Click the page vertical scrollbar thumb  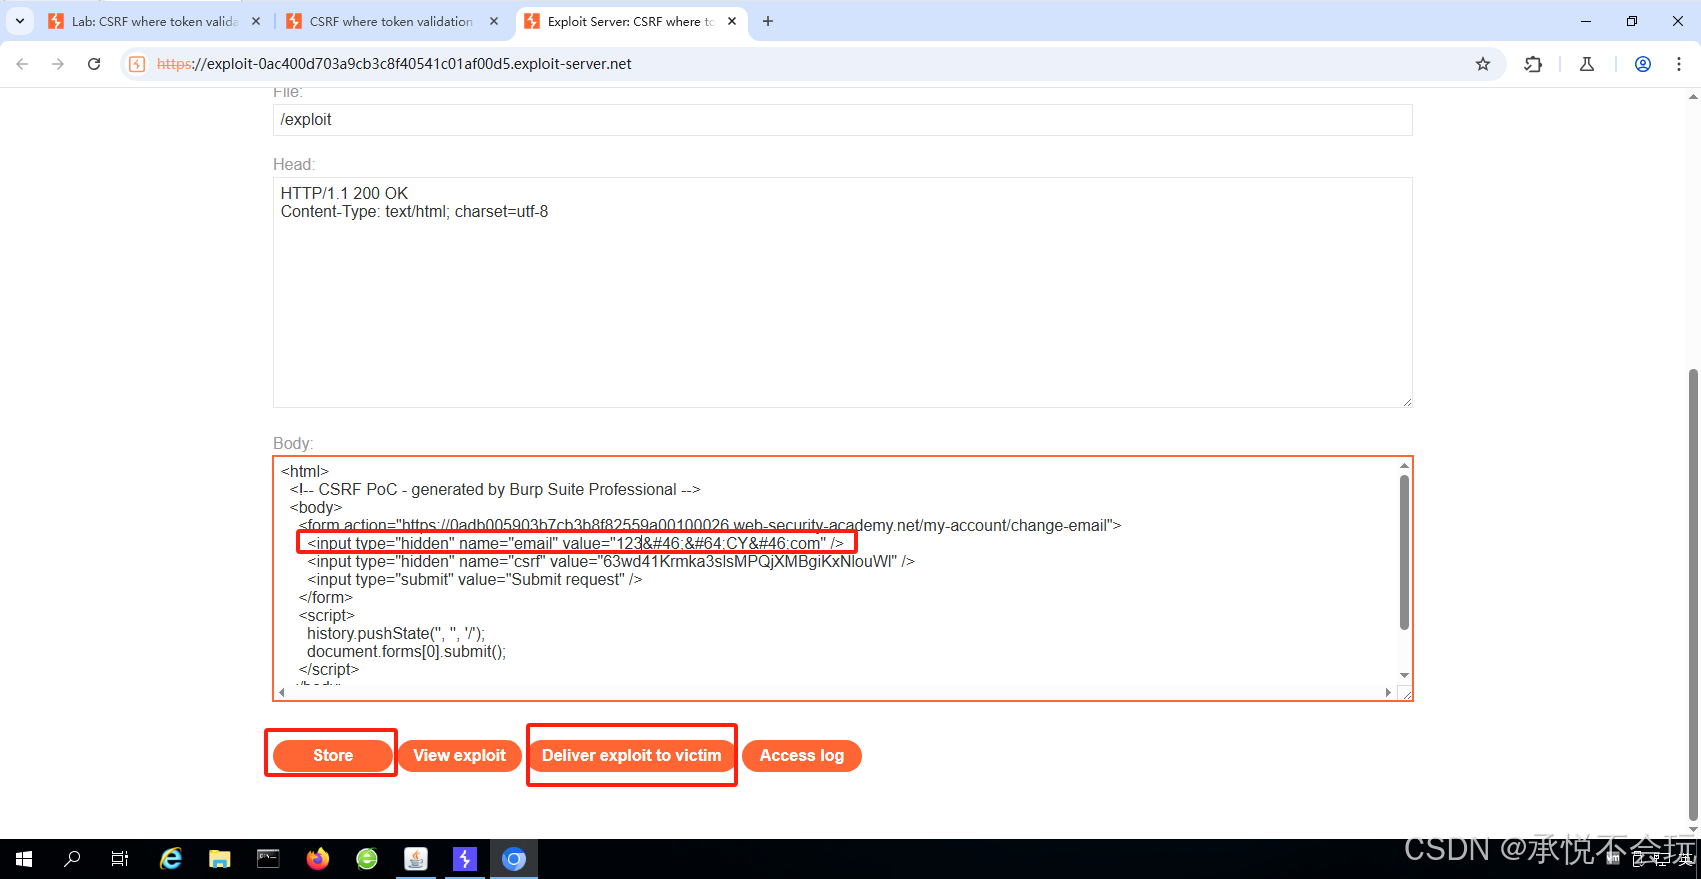(1693, 594)
